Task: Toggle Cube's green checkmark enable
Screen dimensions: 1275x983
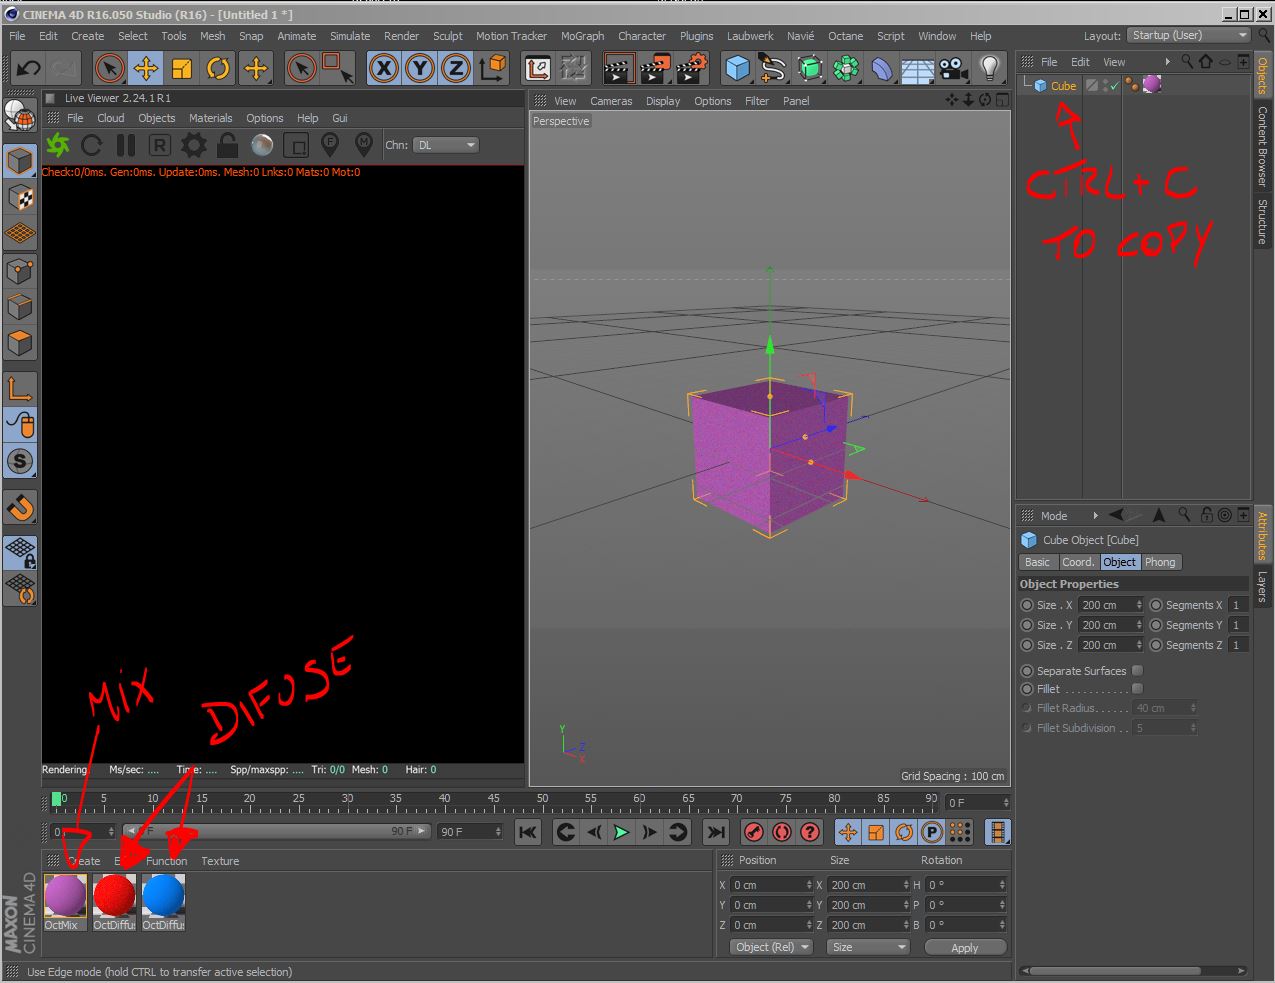Action: point(1114,86)
